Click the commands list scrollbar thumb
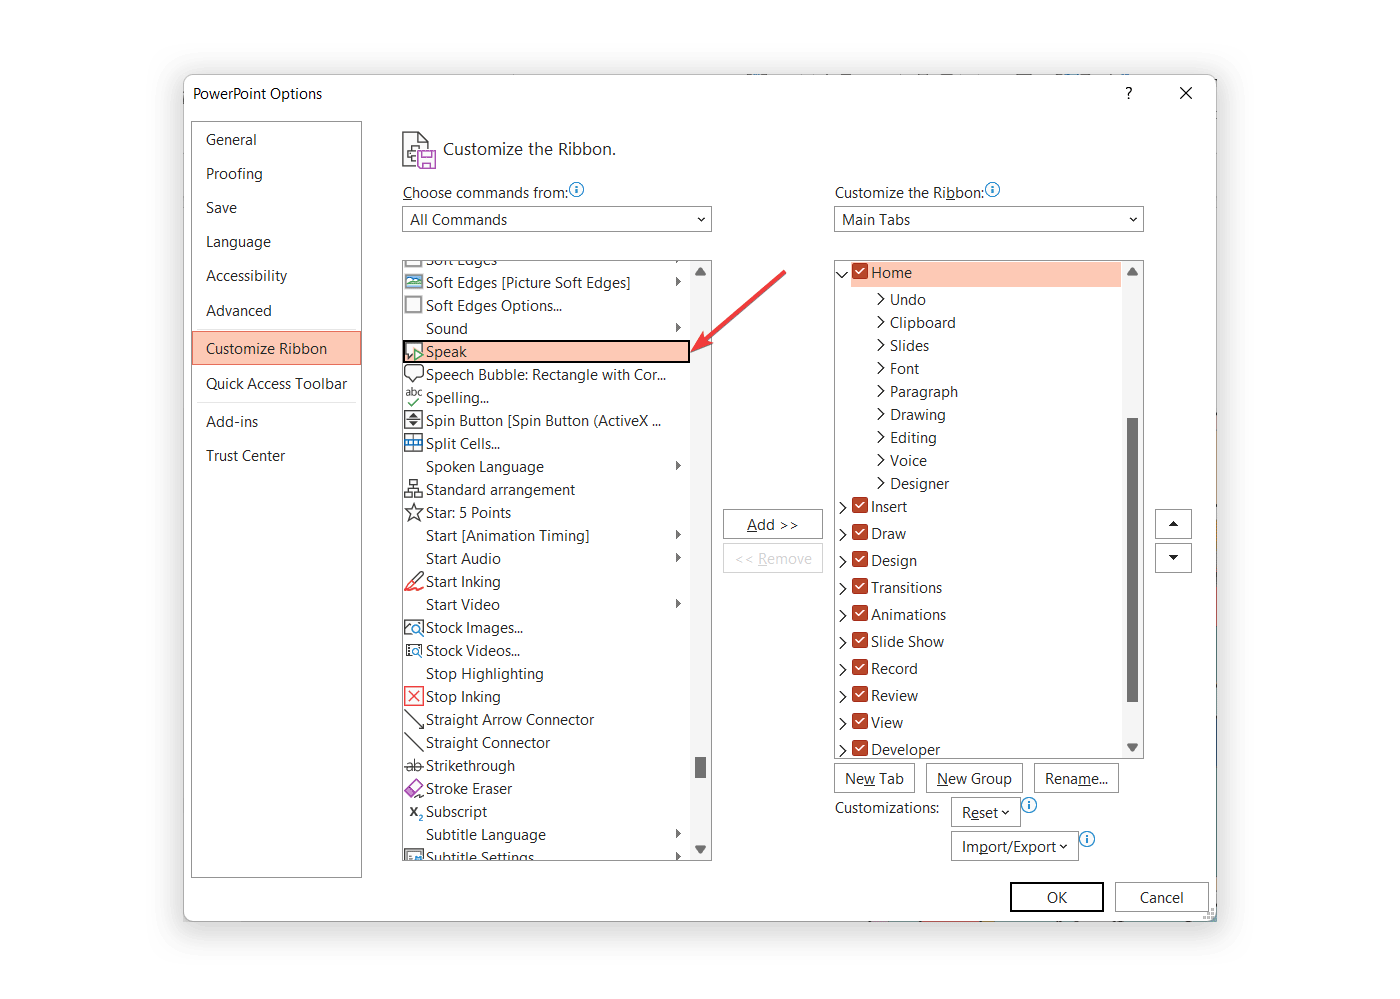The width and height of the screenshot is (1400, 999). (x=700, y=767)
